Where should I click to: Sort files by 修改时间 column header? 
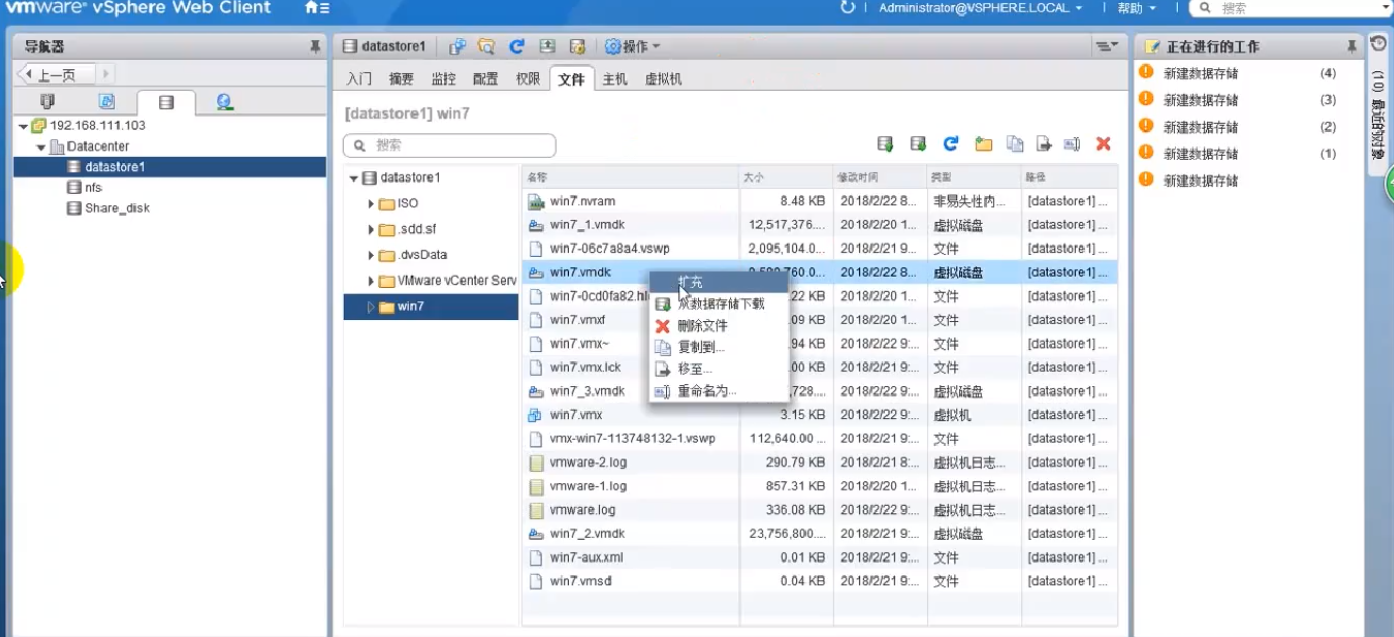pyautogui.click(x=879, y=177)
